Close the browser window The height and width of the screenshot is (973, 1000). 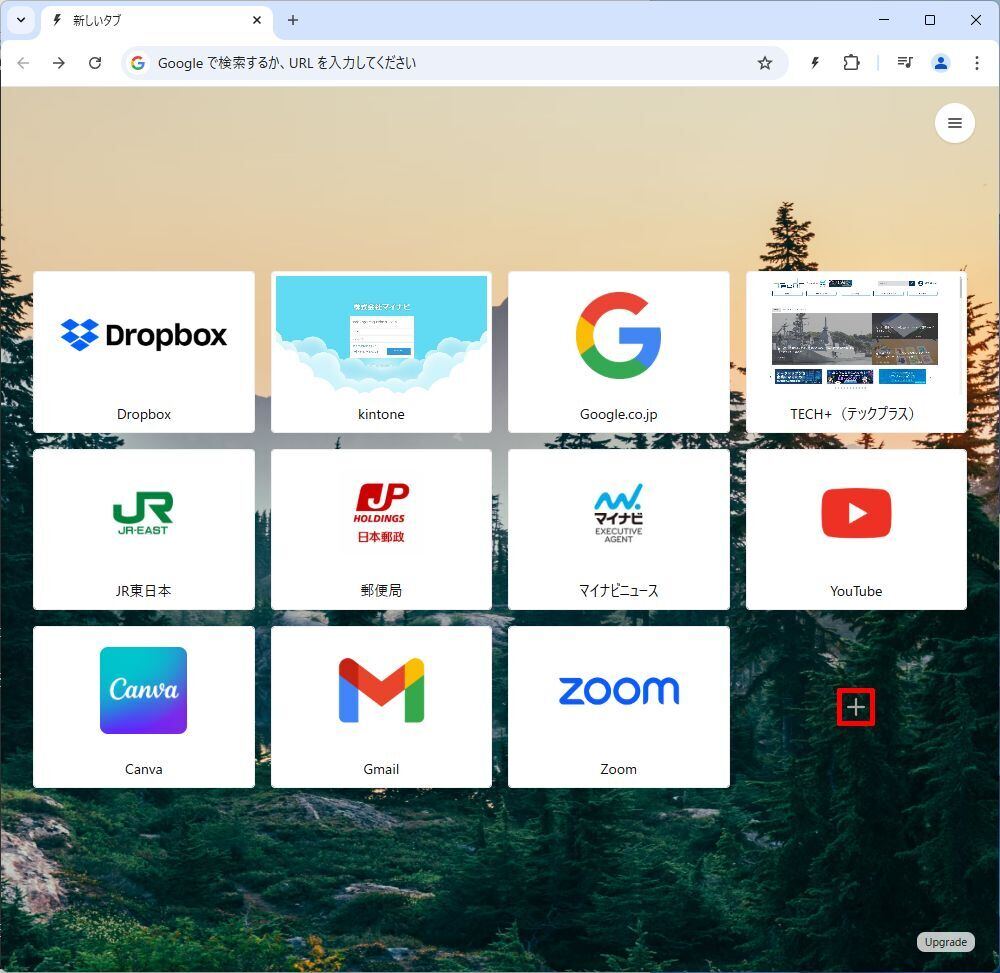[x=976, y=20]
